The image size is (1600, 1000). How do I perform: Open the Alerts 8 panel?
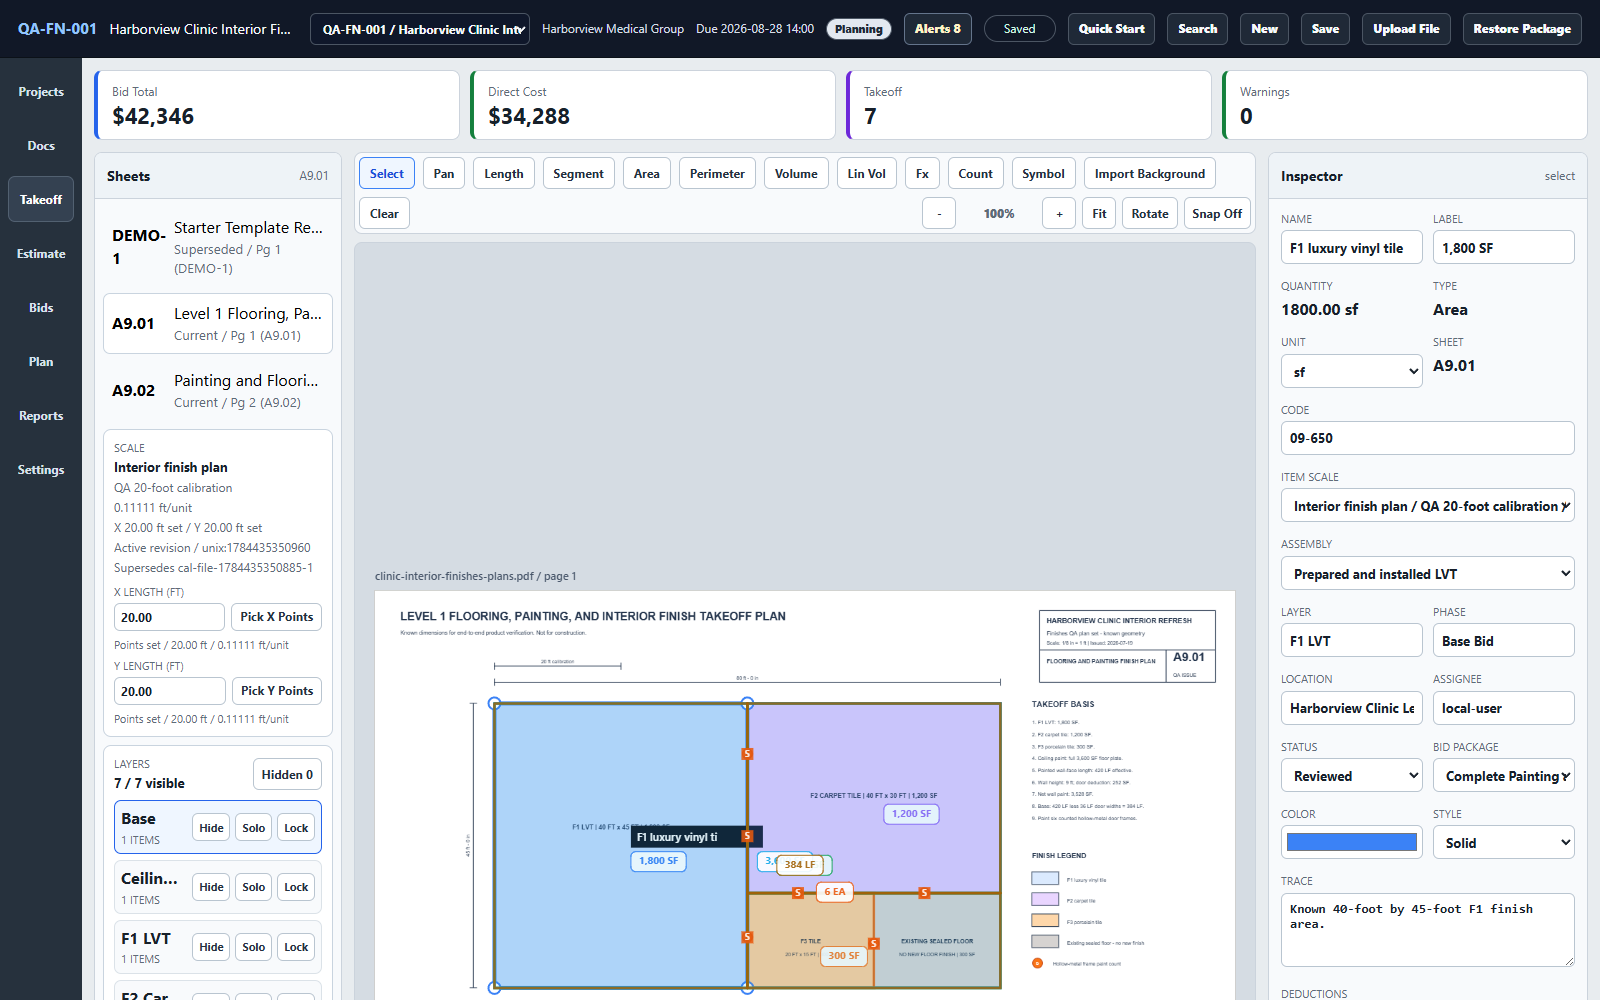click(937, 29)
